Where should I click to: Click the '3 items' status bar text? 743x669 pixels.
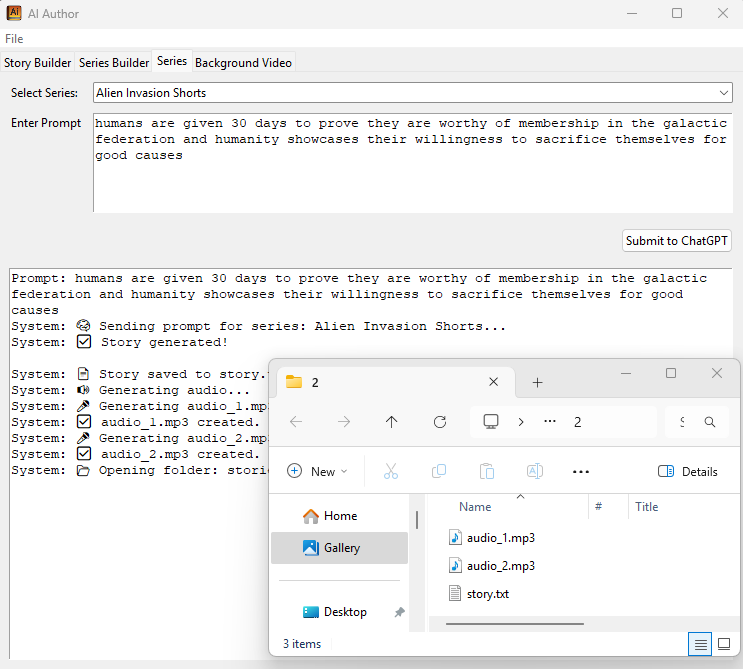302,644
